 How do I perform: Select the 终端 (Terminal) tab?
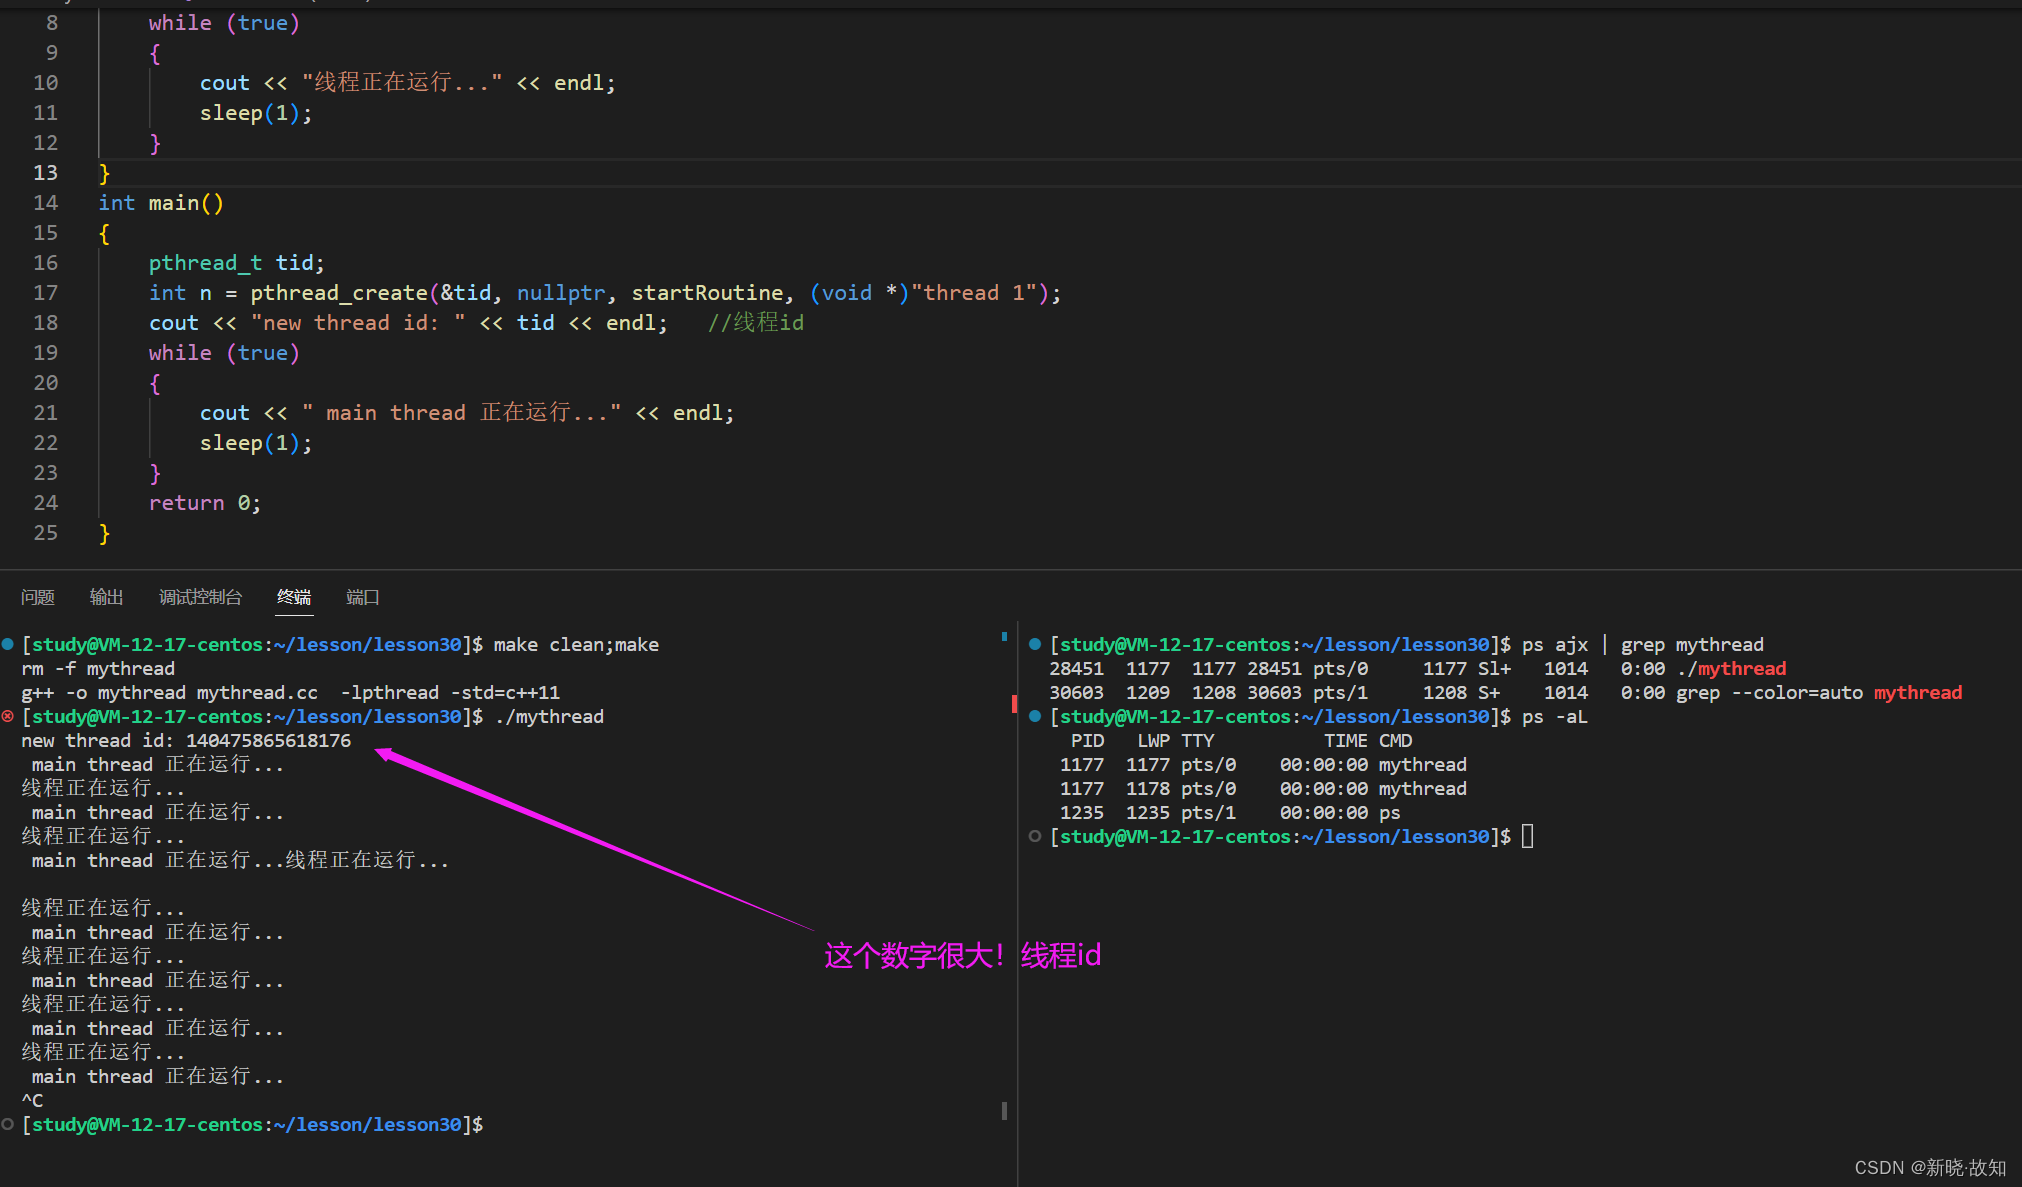[294, 597]
